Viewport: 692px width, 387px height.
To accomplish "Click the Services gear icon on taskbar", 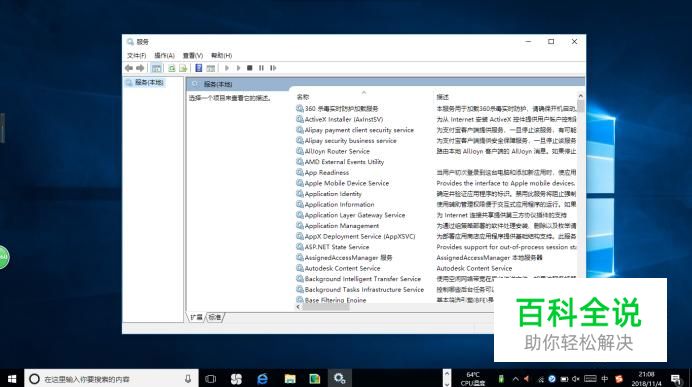I will [339, 379].
